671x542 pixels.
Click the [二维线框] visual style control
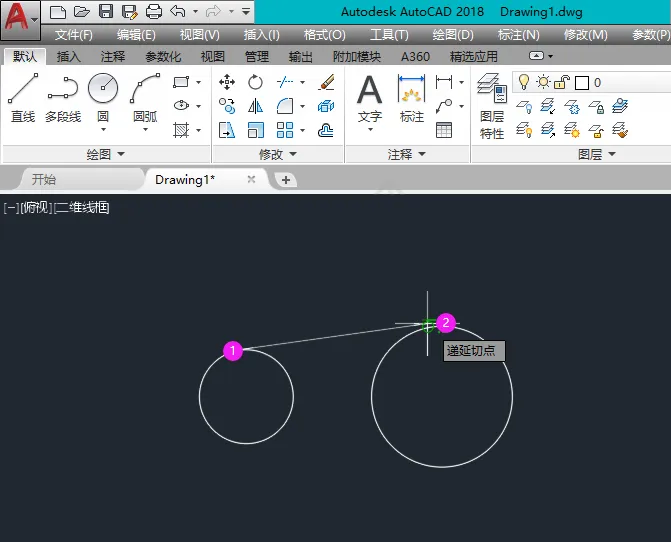click(81, 208)
